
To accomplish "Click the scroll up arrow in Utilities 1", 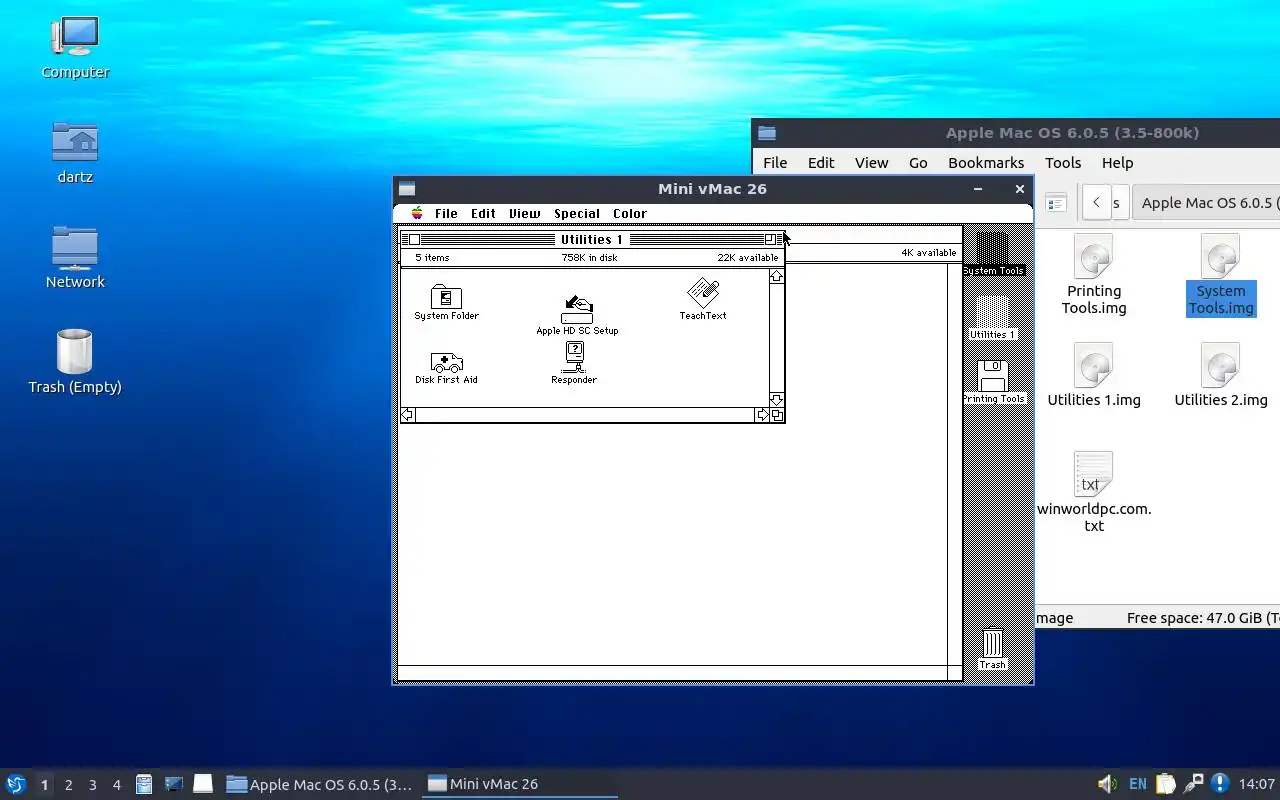I will click(x=777, y=276).
